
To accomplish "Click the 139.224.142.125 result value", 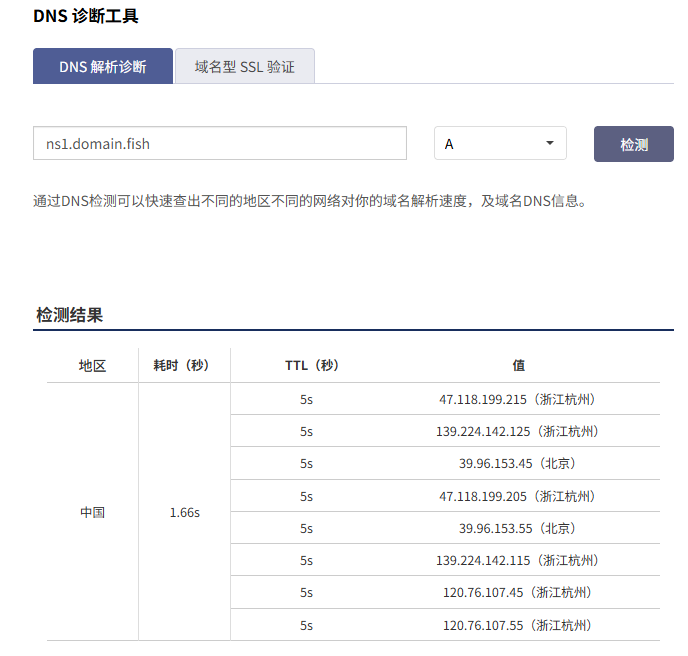I will point(517,431).
